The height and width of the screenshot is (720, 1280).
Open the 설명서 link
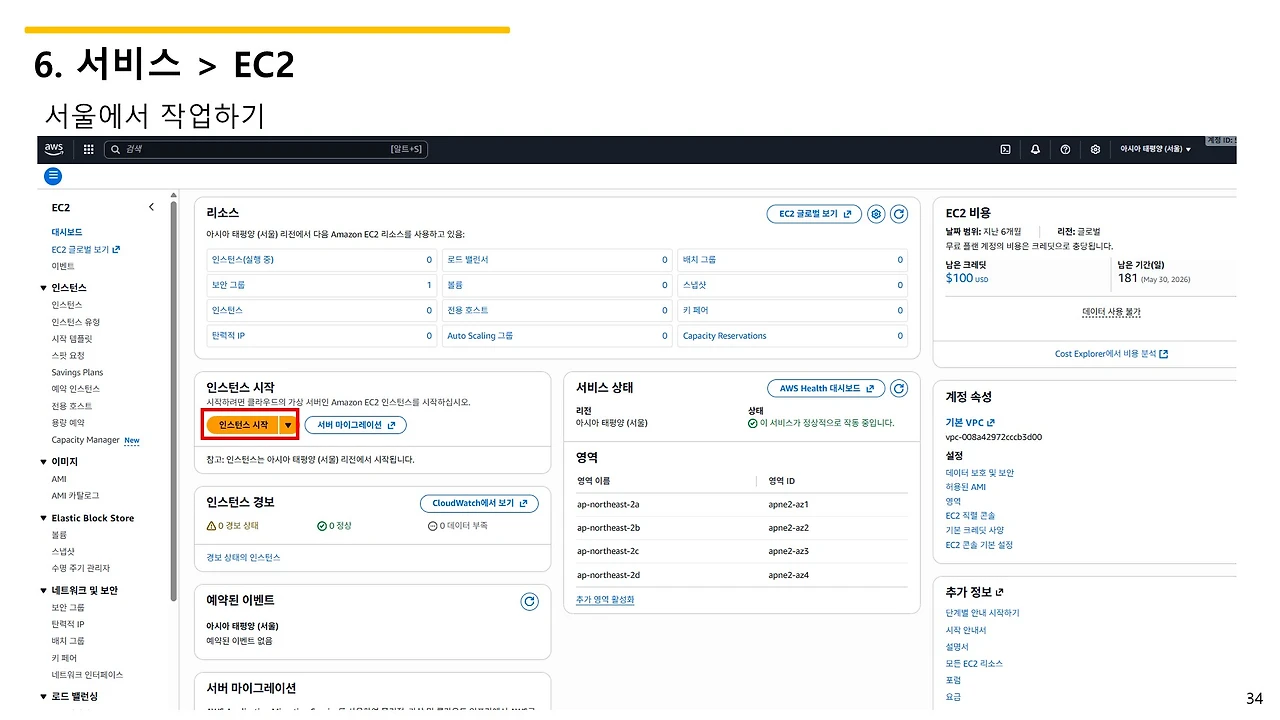957,647
